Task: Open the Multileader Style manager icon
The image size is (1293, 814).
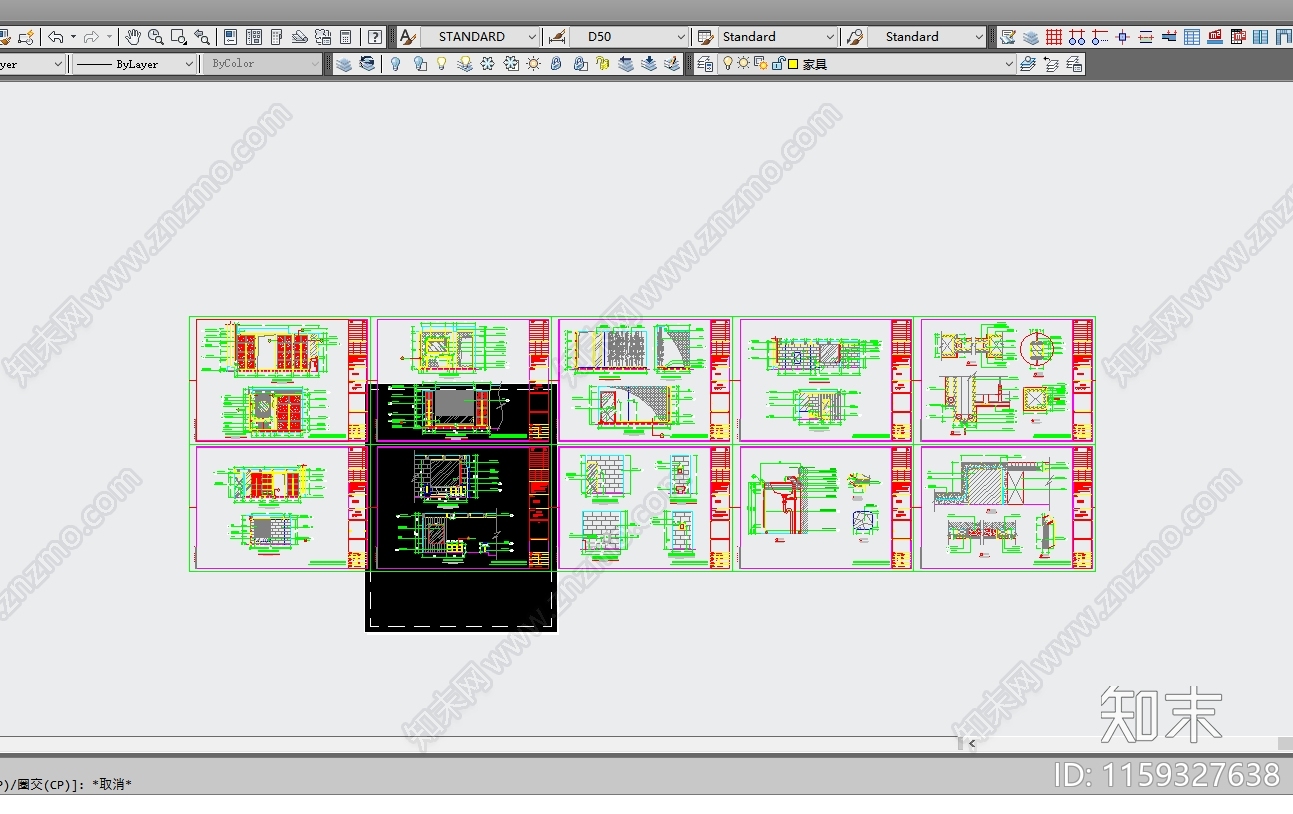Action: click(854, 37)
